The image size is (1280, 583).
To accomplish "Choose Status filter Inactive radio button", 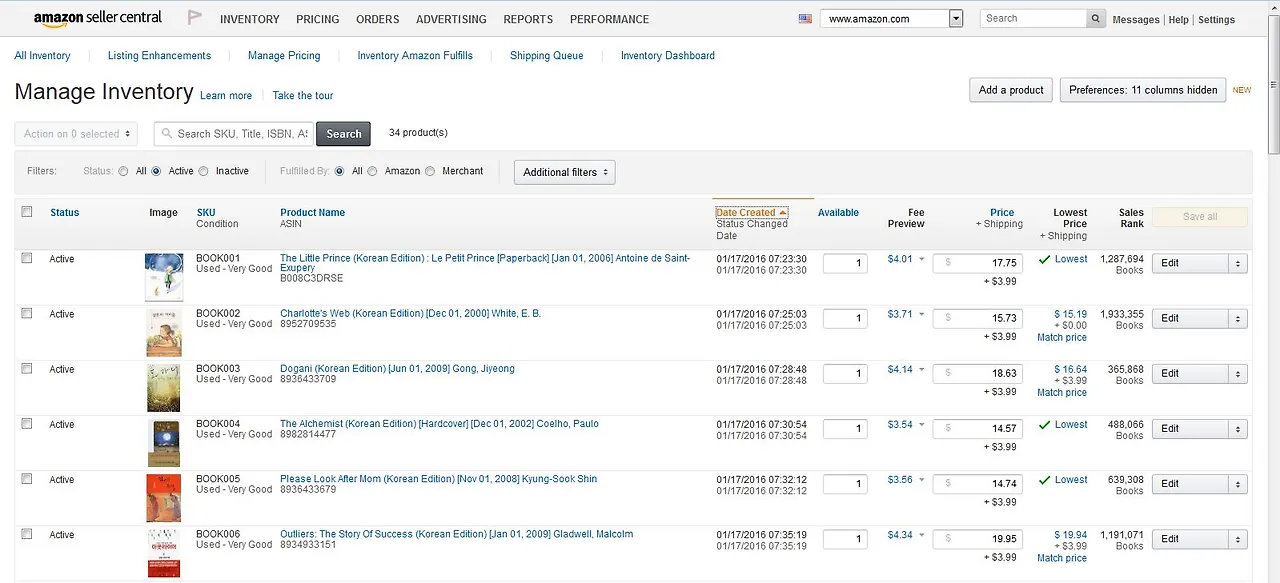I will [204, 171].
